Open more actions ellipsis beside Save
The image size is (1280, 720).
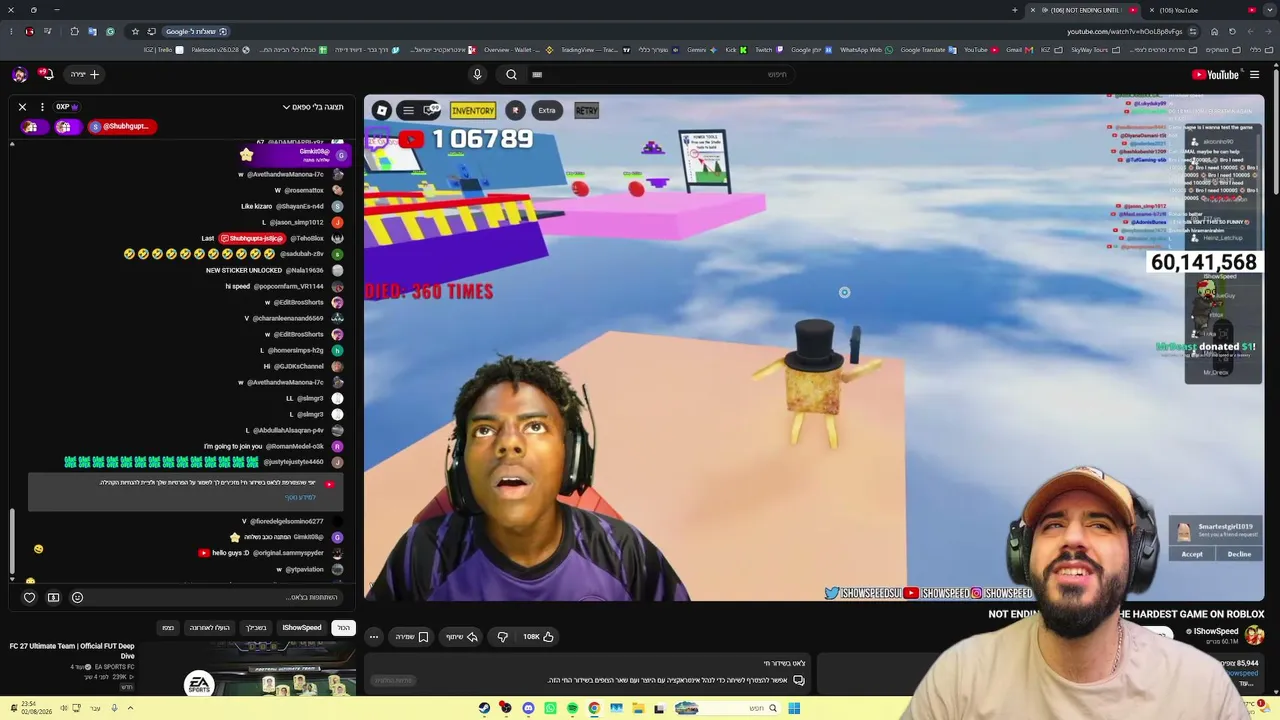[x=374, y=636]
